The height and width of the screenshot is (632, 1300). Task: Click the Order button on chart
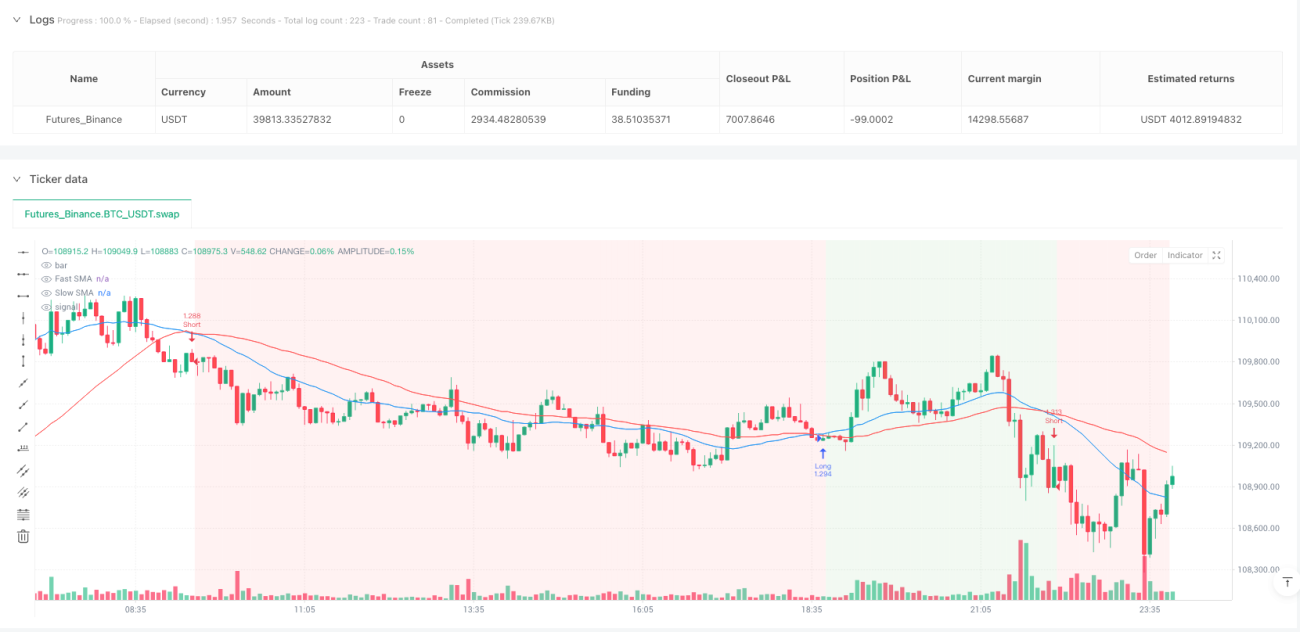point(1145,255)
